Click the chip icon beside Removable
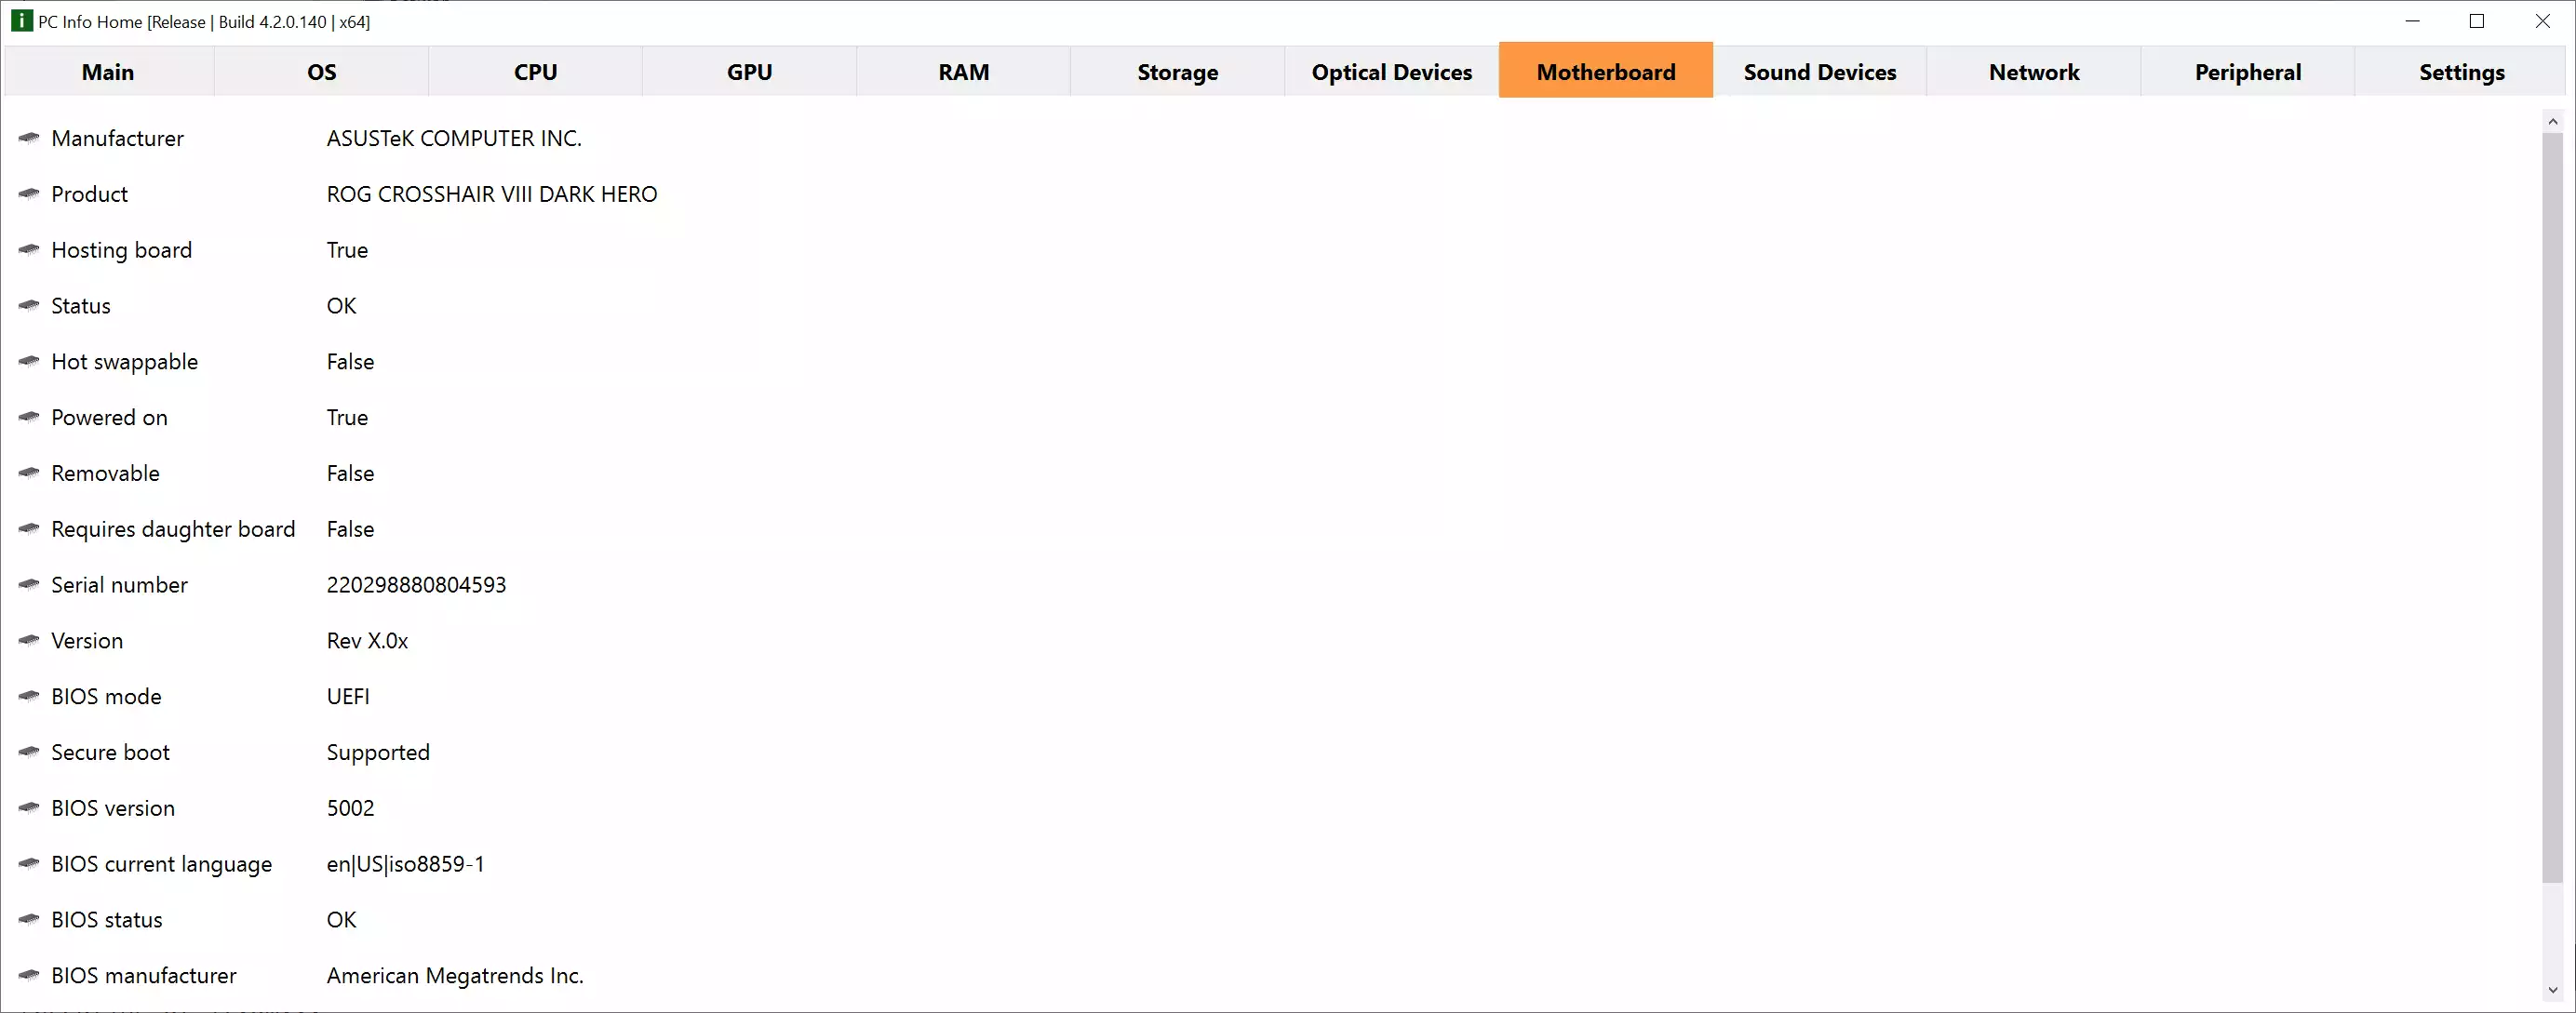The height and width of the screenshot is (1013, 2576). pyautogui.click(x=29, y=473)
